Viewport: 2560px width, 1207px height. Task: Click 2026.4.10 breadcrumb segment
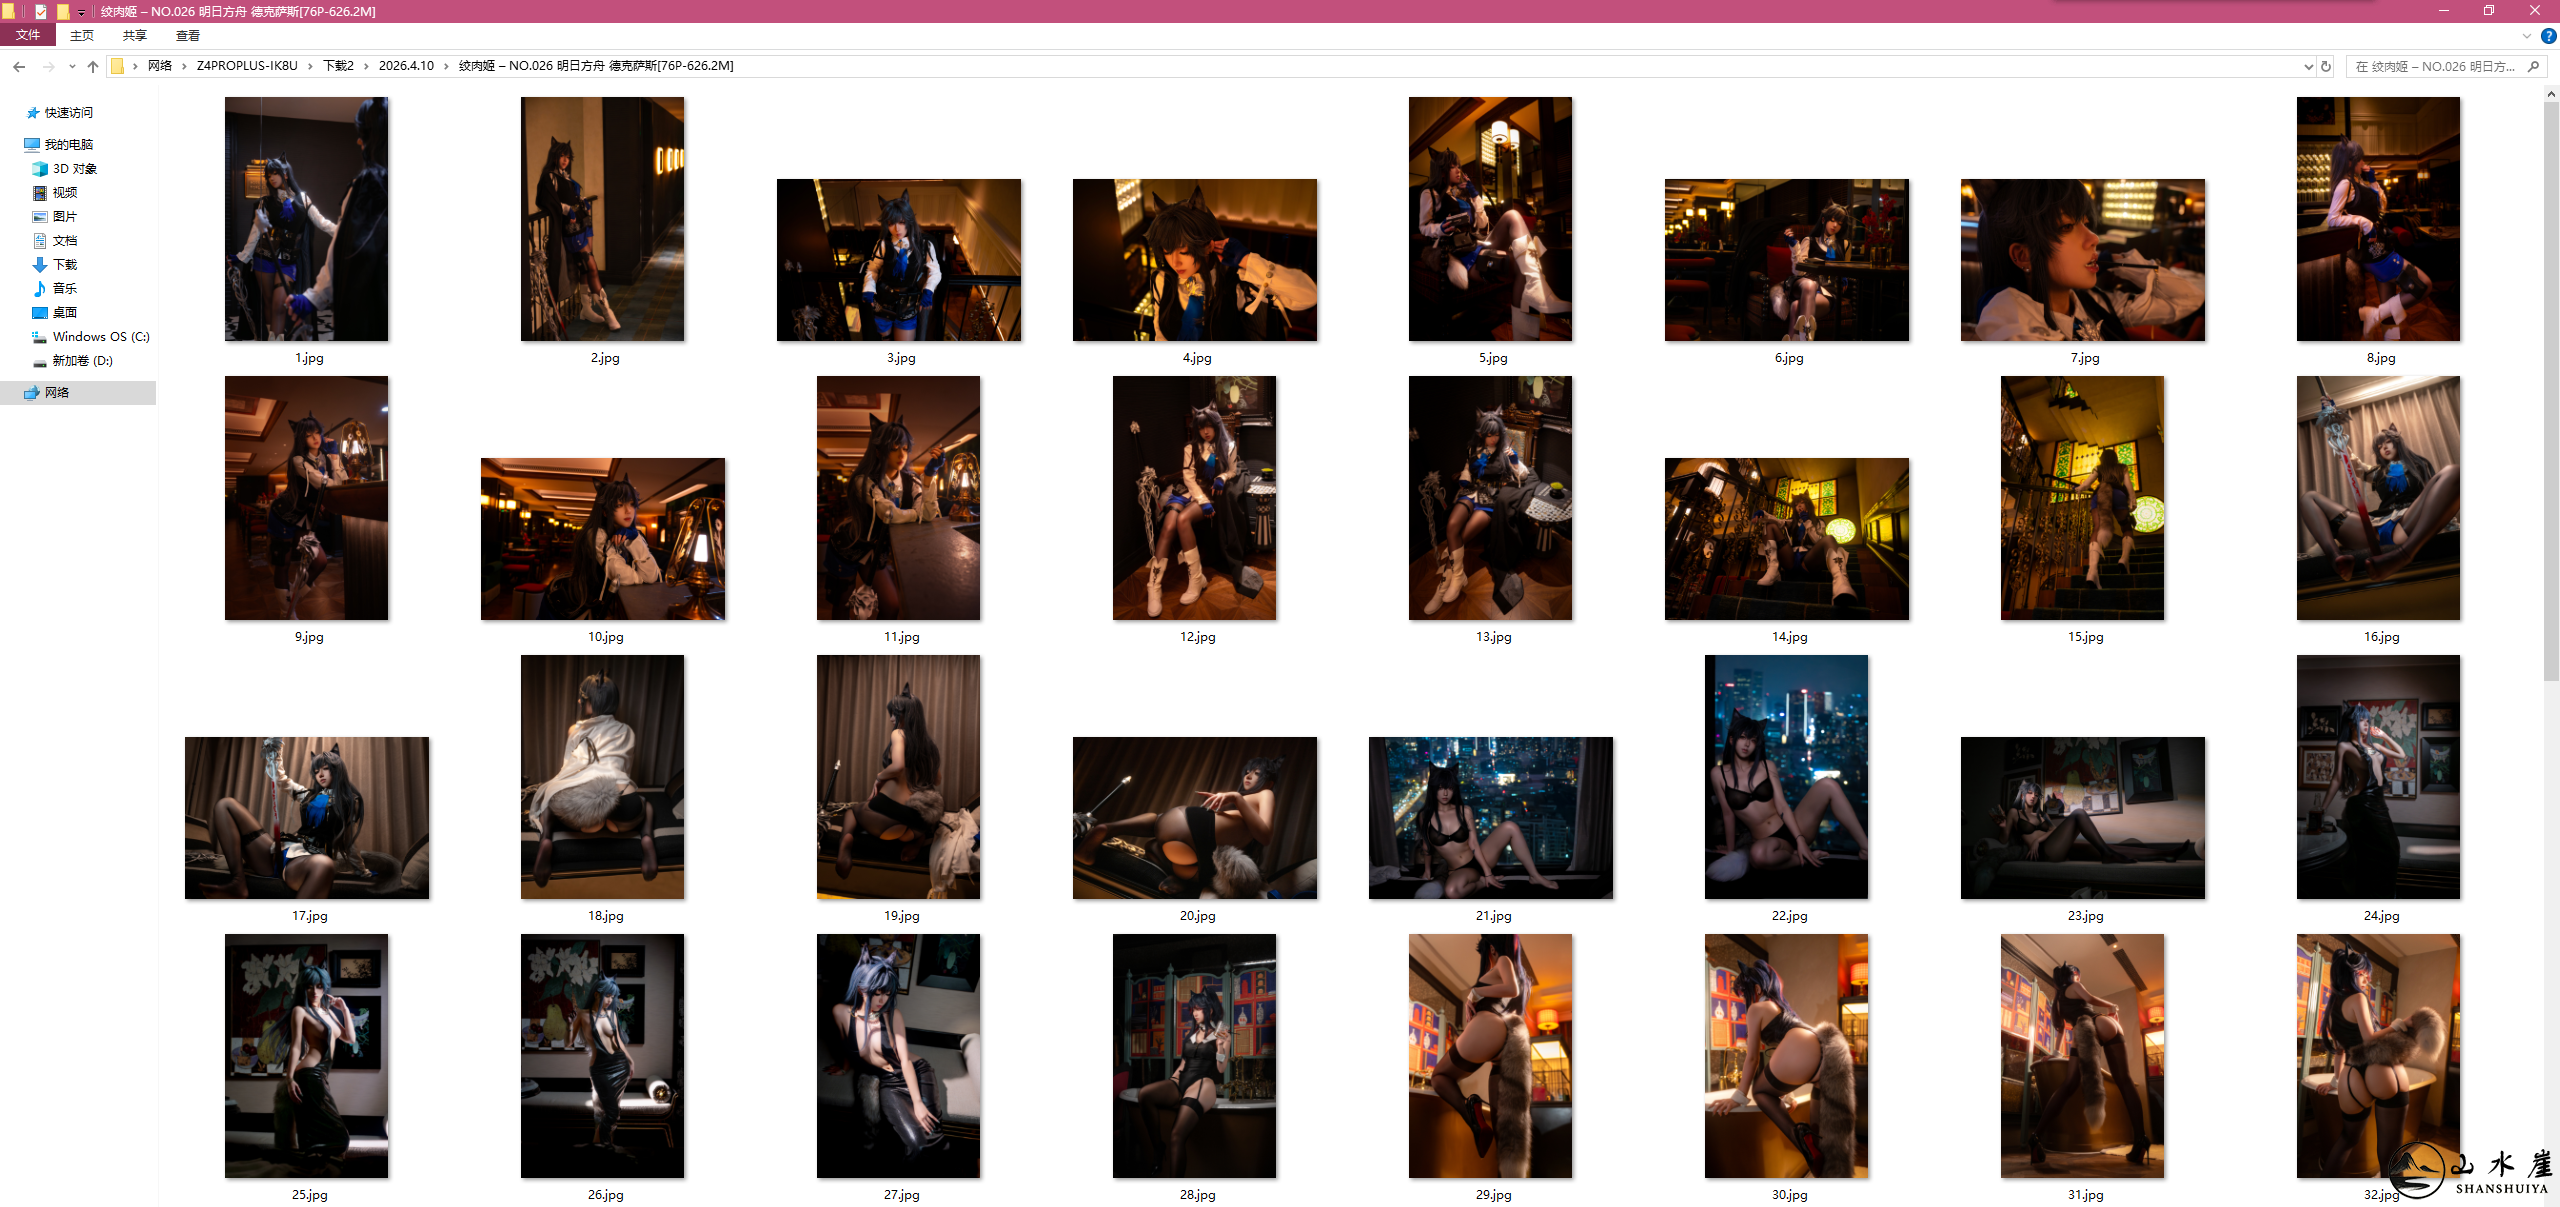(406, 66)
